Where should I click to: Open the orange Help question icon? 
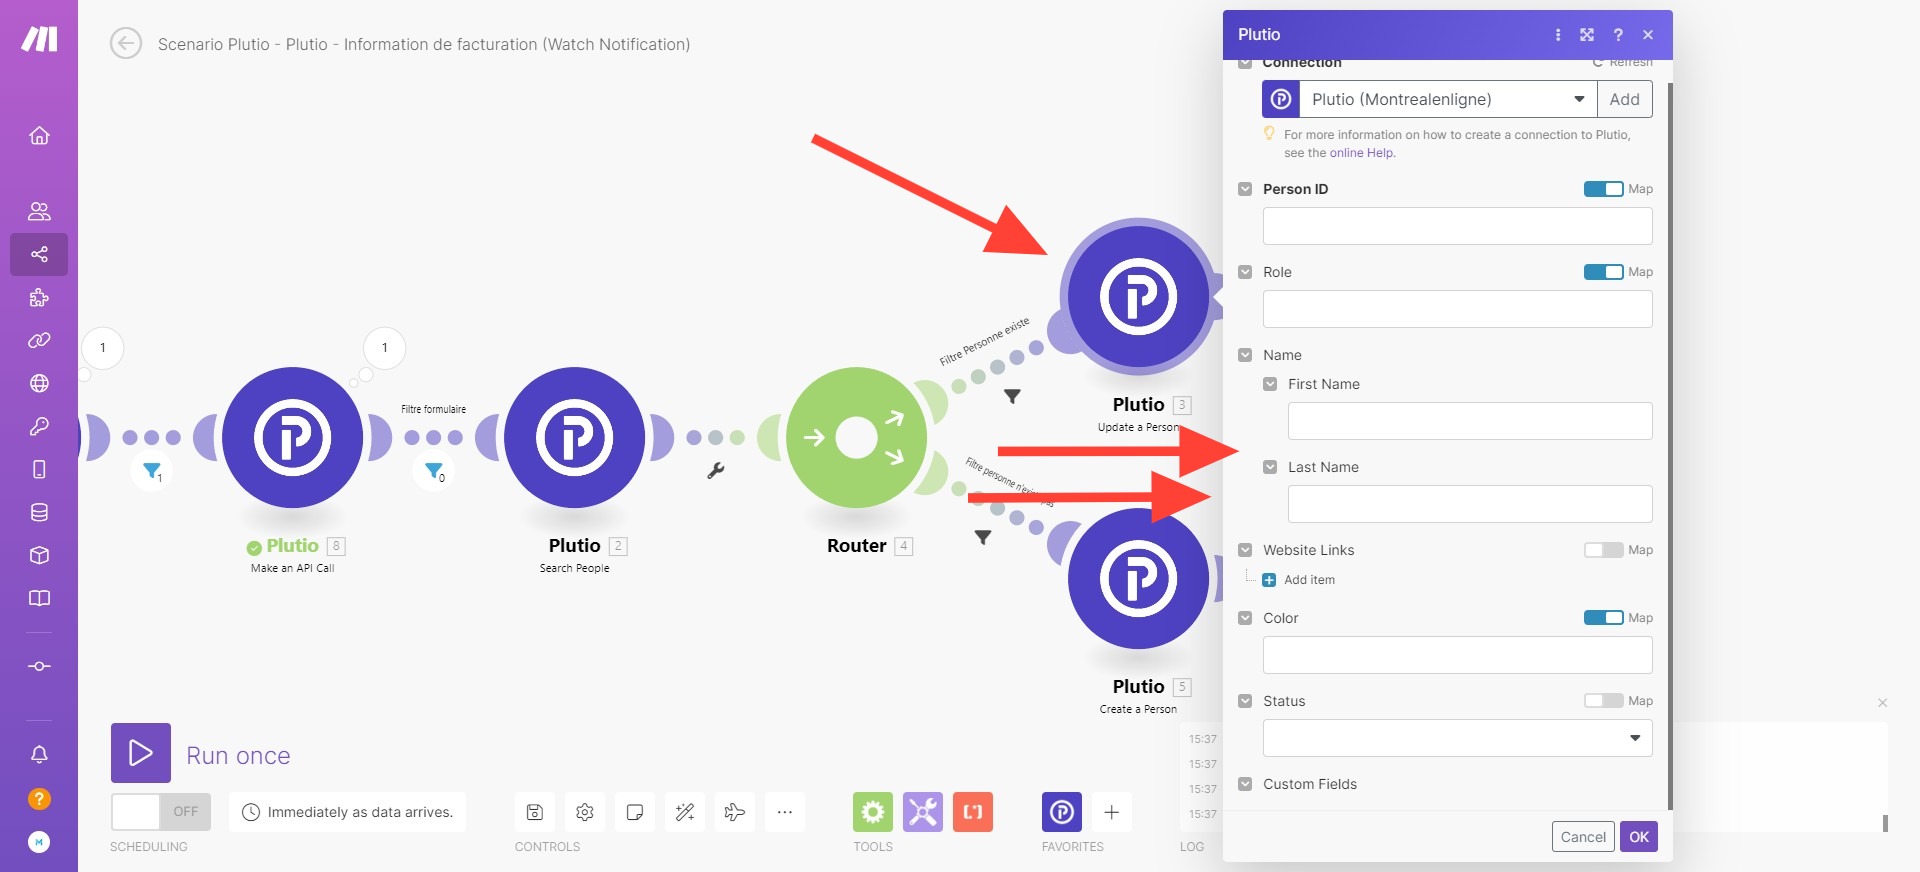[39, 799]
